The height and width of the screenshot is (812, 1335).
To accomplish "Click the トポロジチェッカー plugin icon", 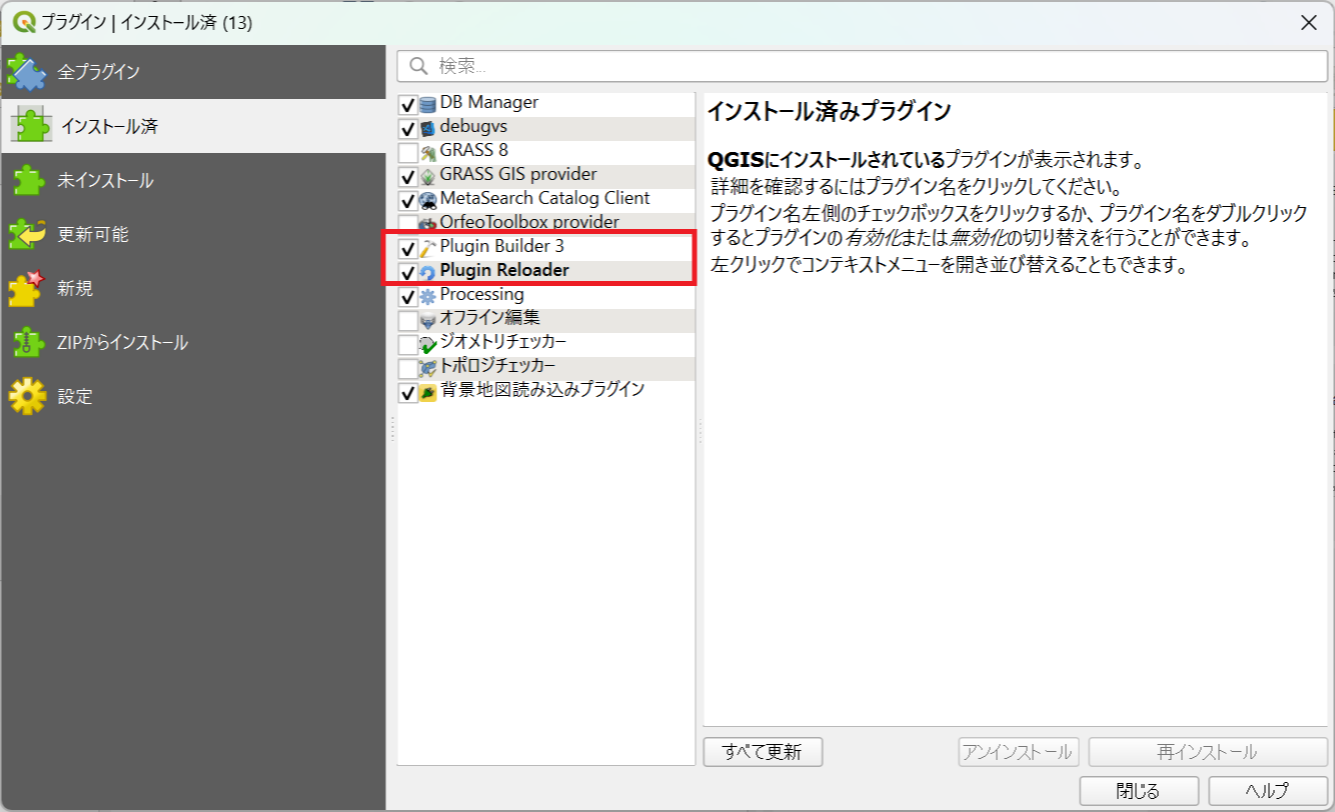I will click(428, 368).
